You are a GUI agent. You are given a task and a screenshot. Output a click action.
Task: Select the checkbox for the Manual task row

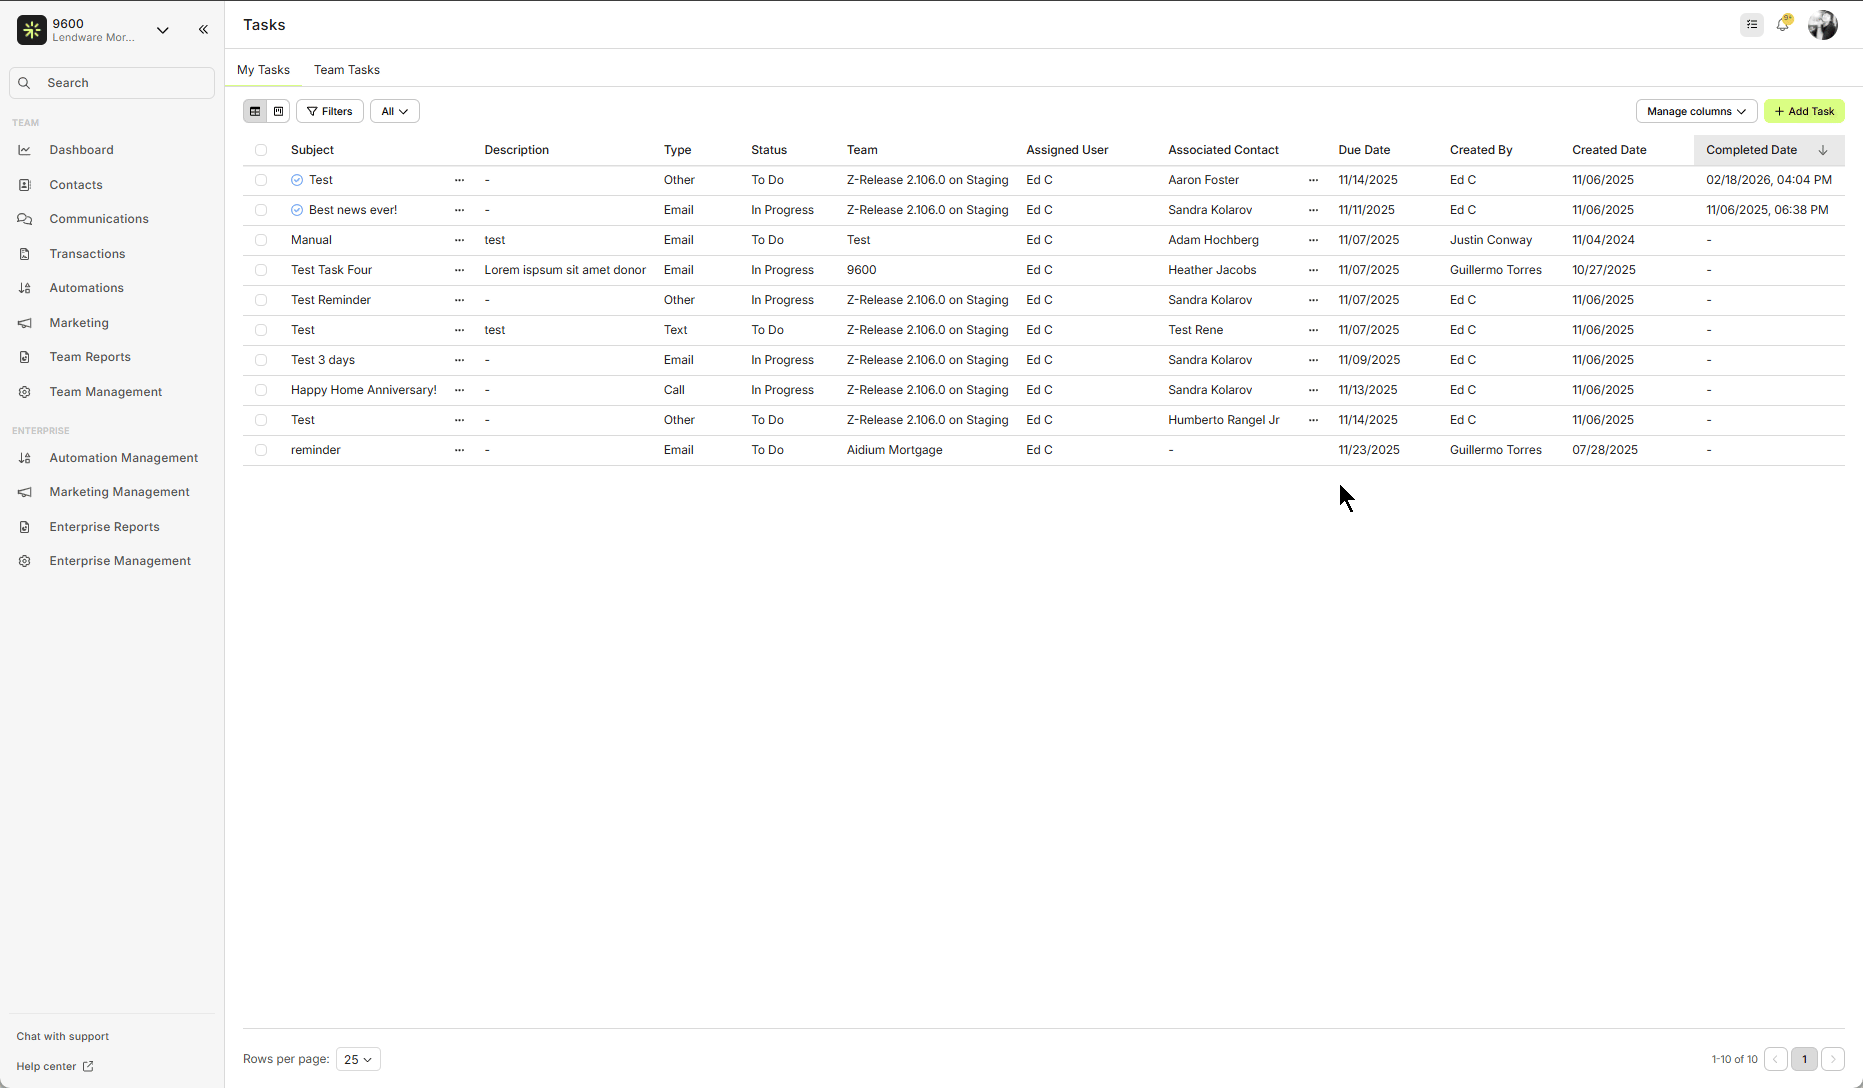pos(261,240)
